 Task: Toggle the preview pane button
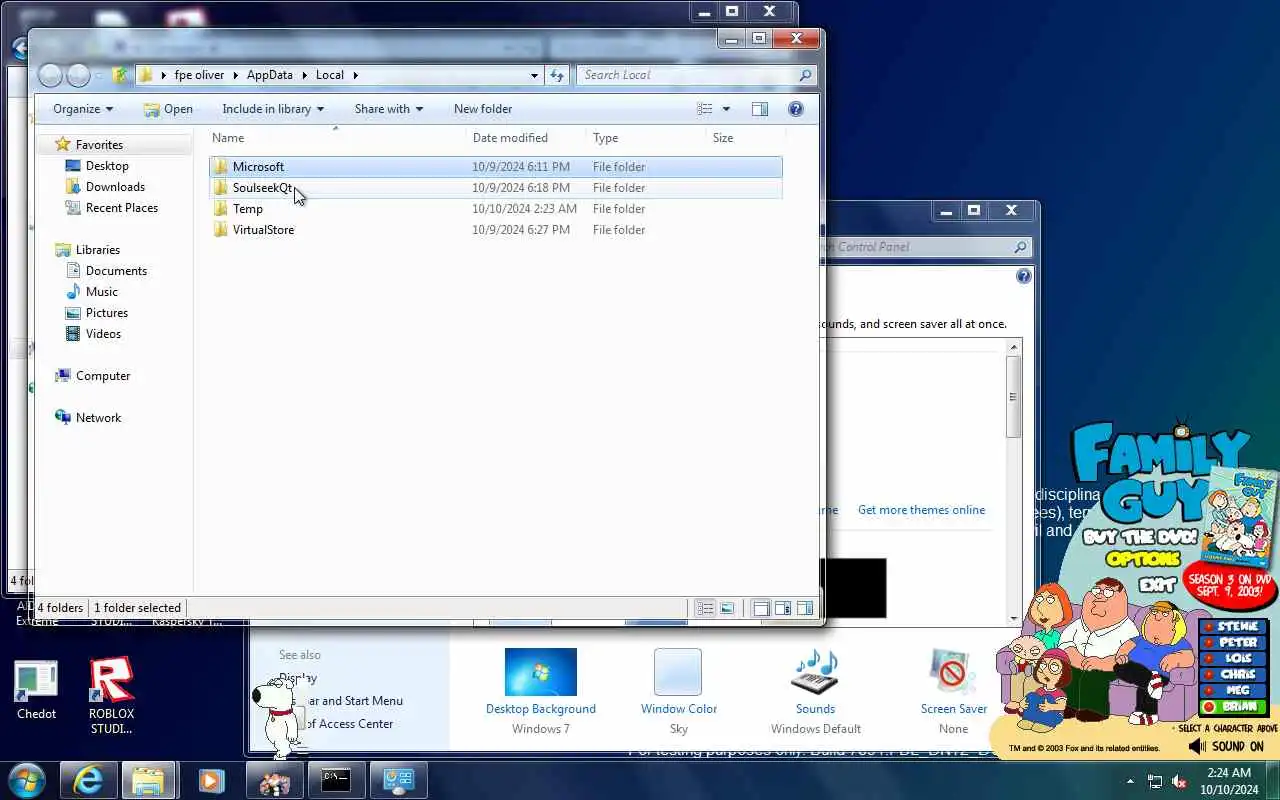click(760, 109)
